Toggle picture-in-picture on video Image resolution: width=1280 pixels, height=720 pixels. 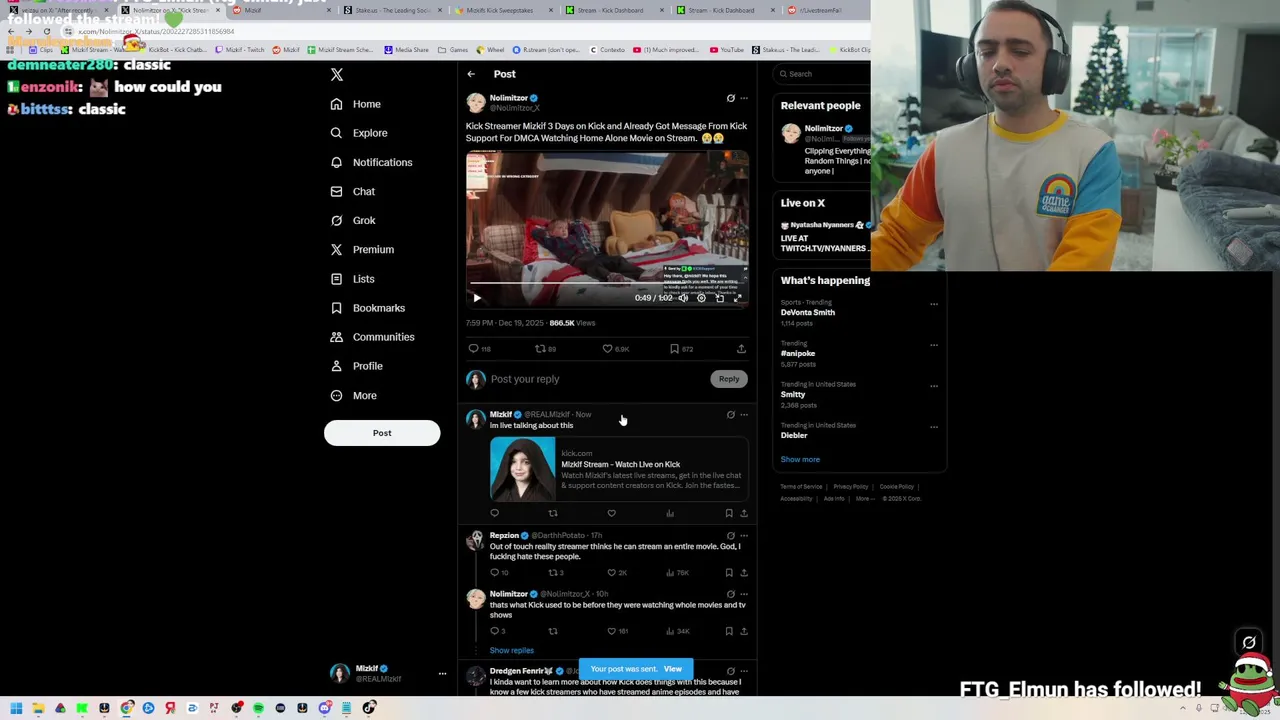tap(719, 298)
